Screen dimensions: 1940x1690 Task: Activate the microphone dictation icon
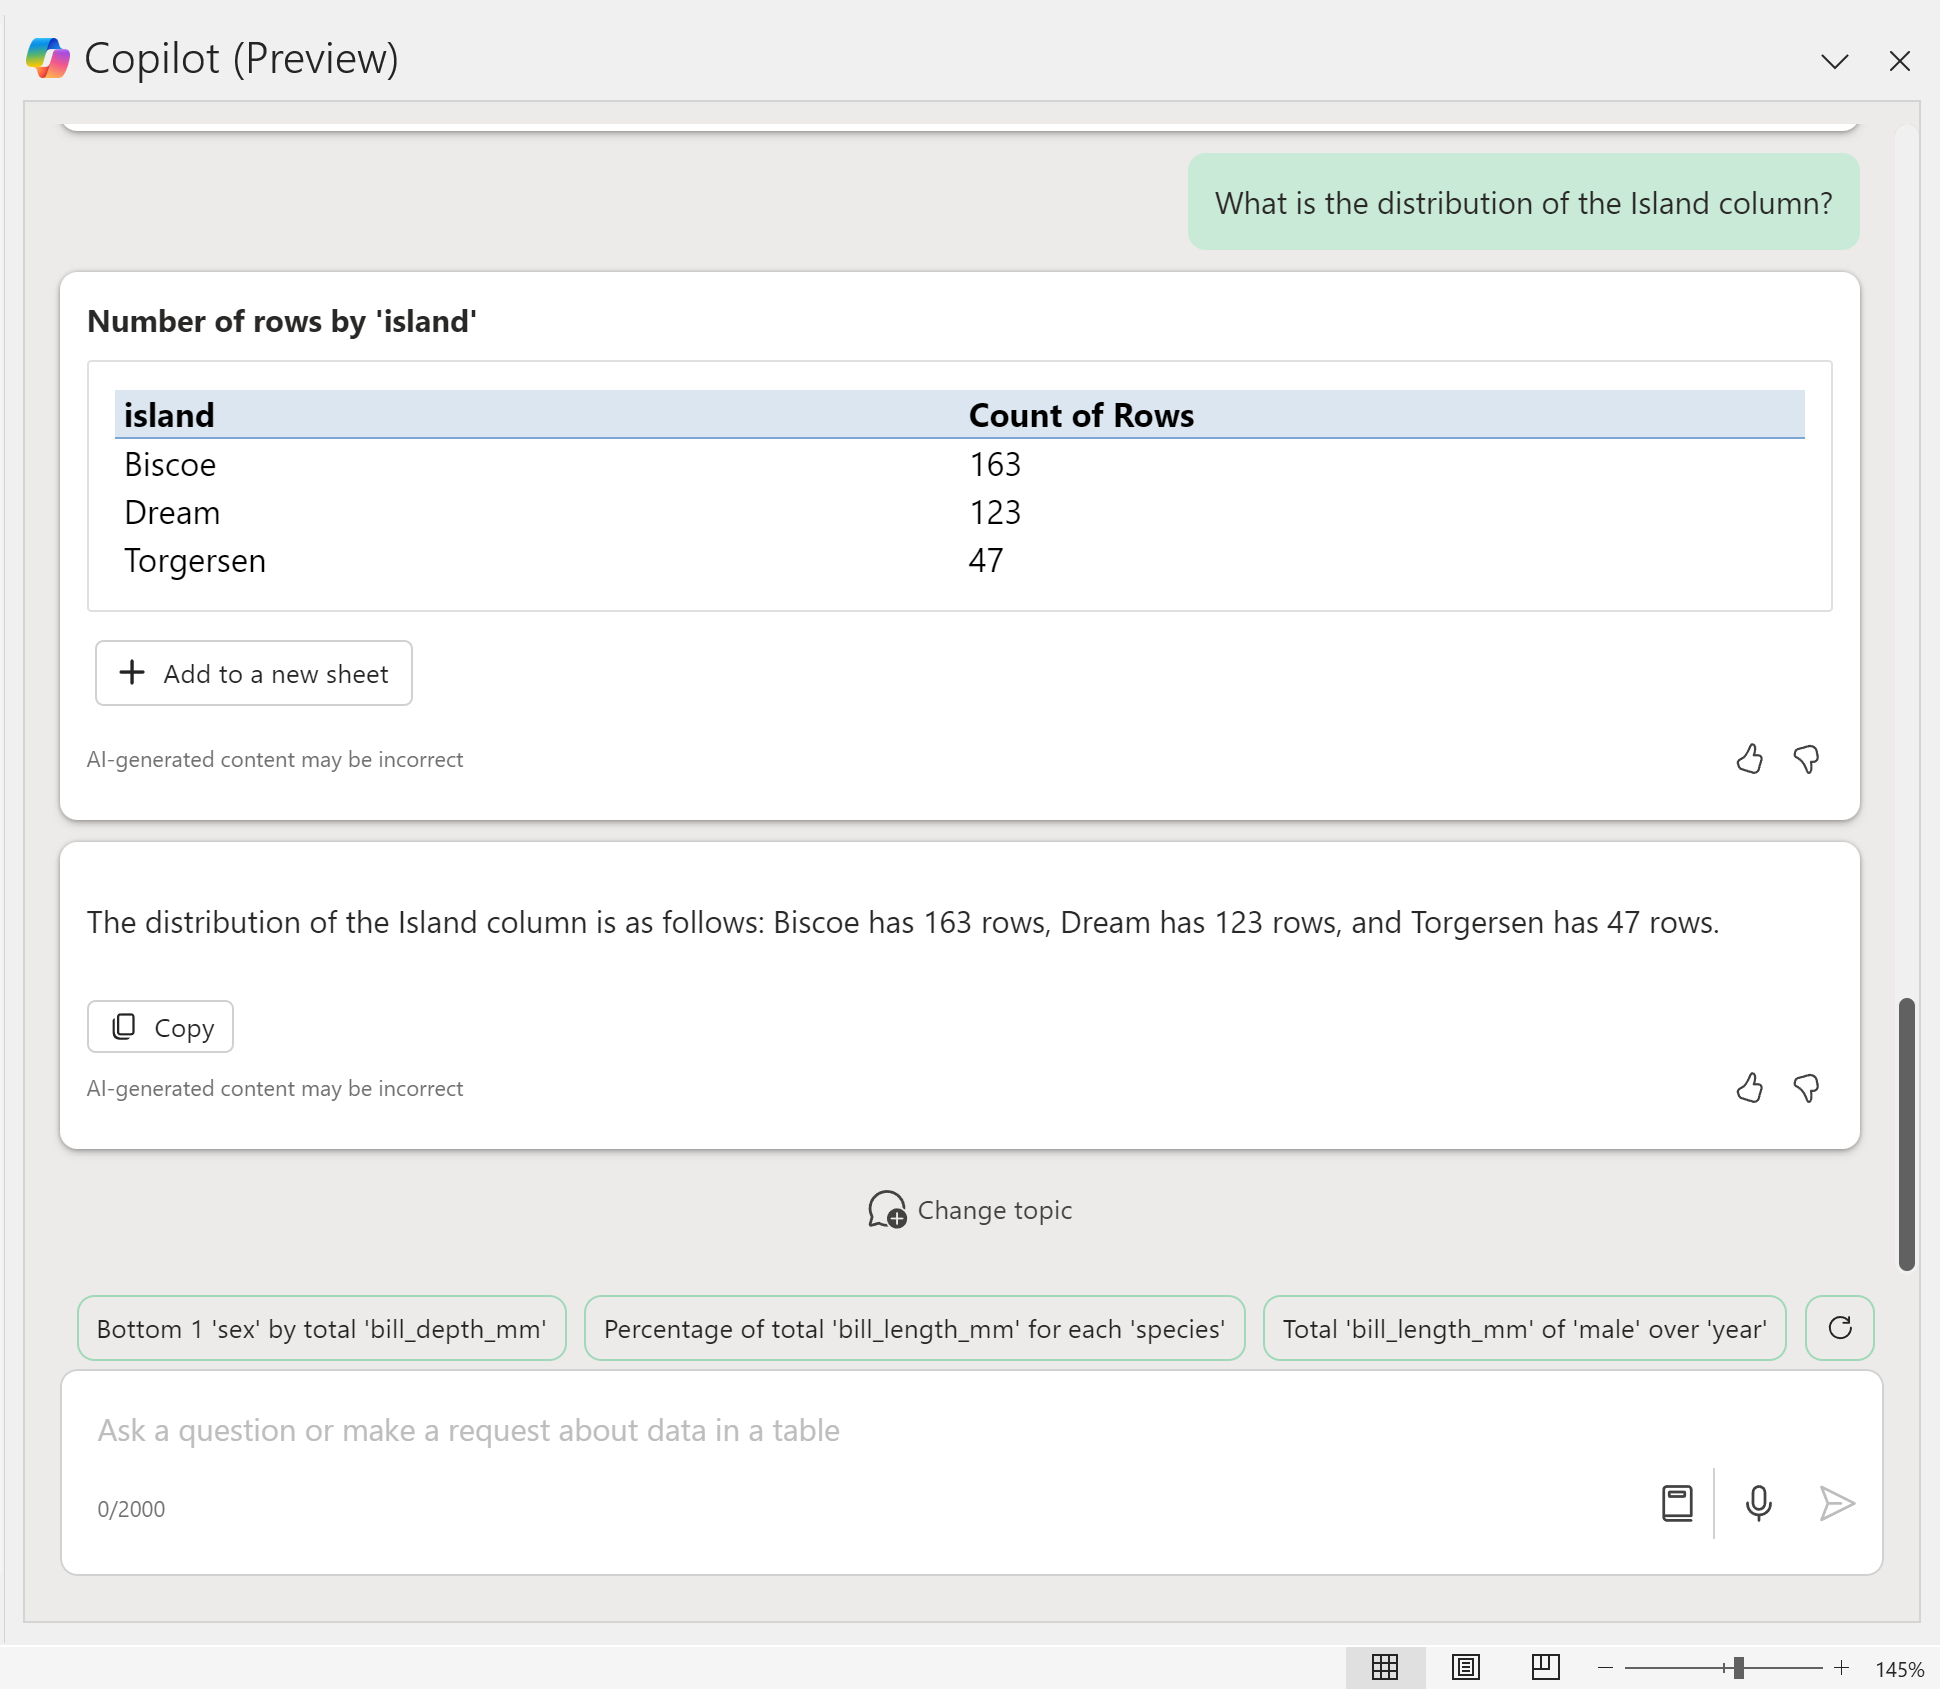point(1758,1503)
